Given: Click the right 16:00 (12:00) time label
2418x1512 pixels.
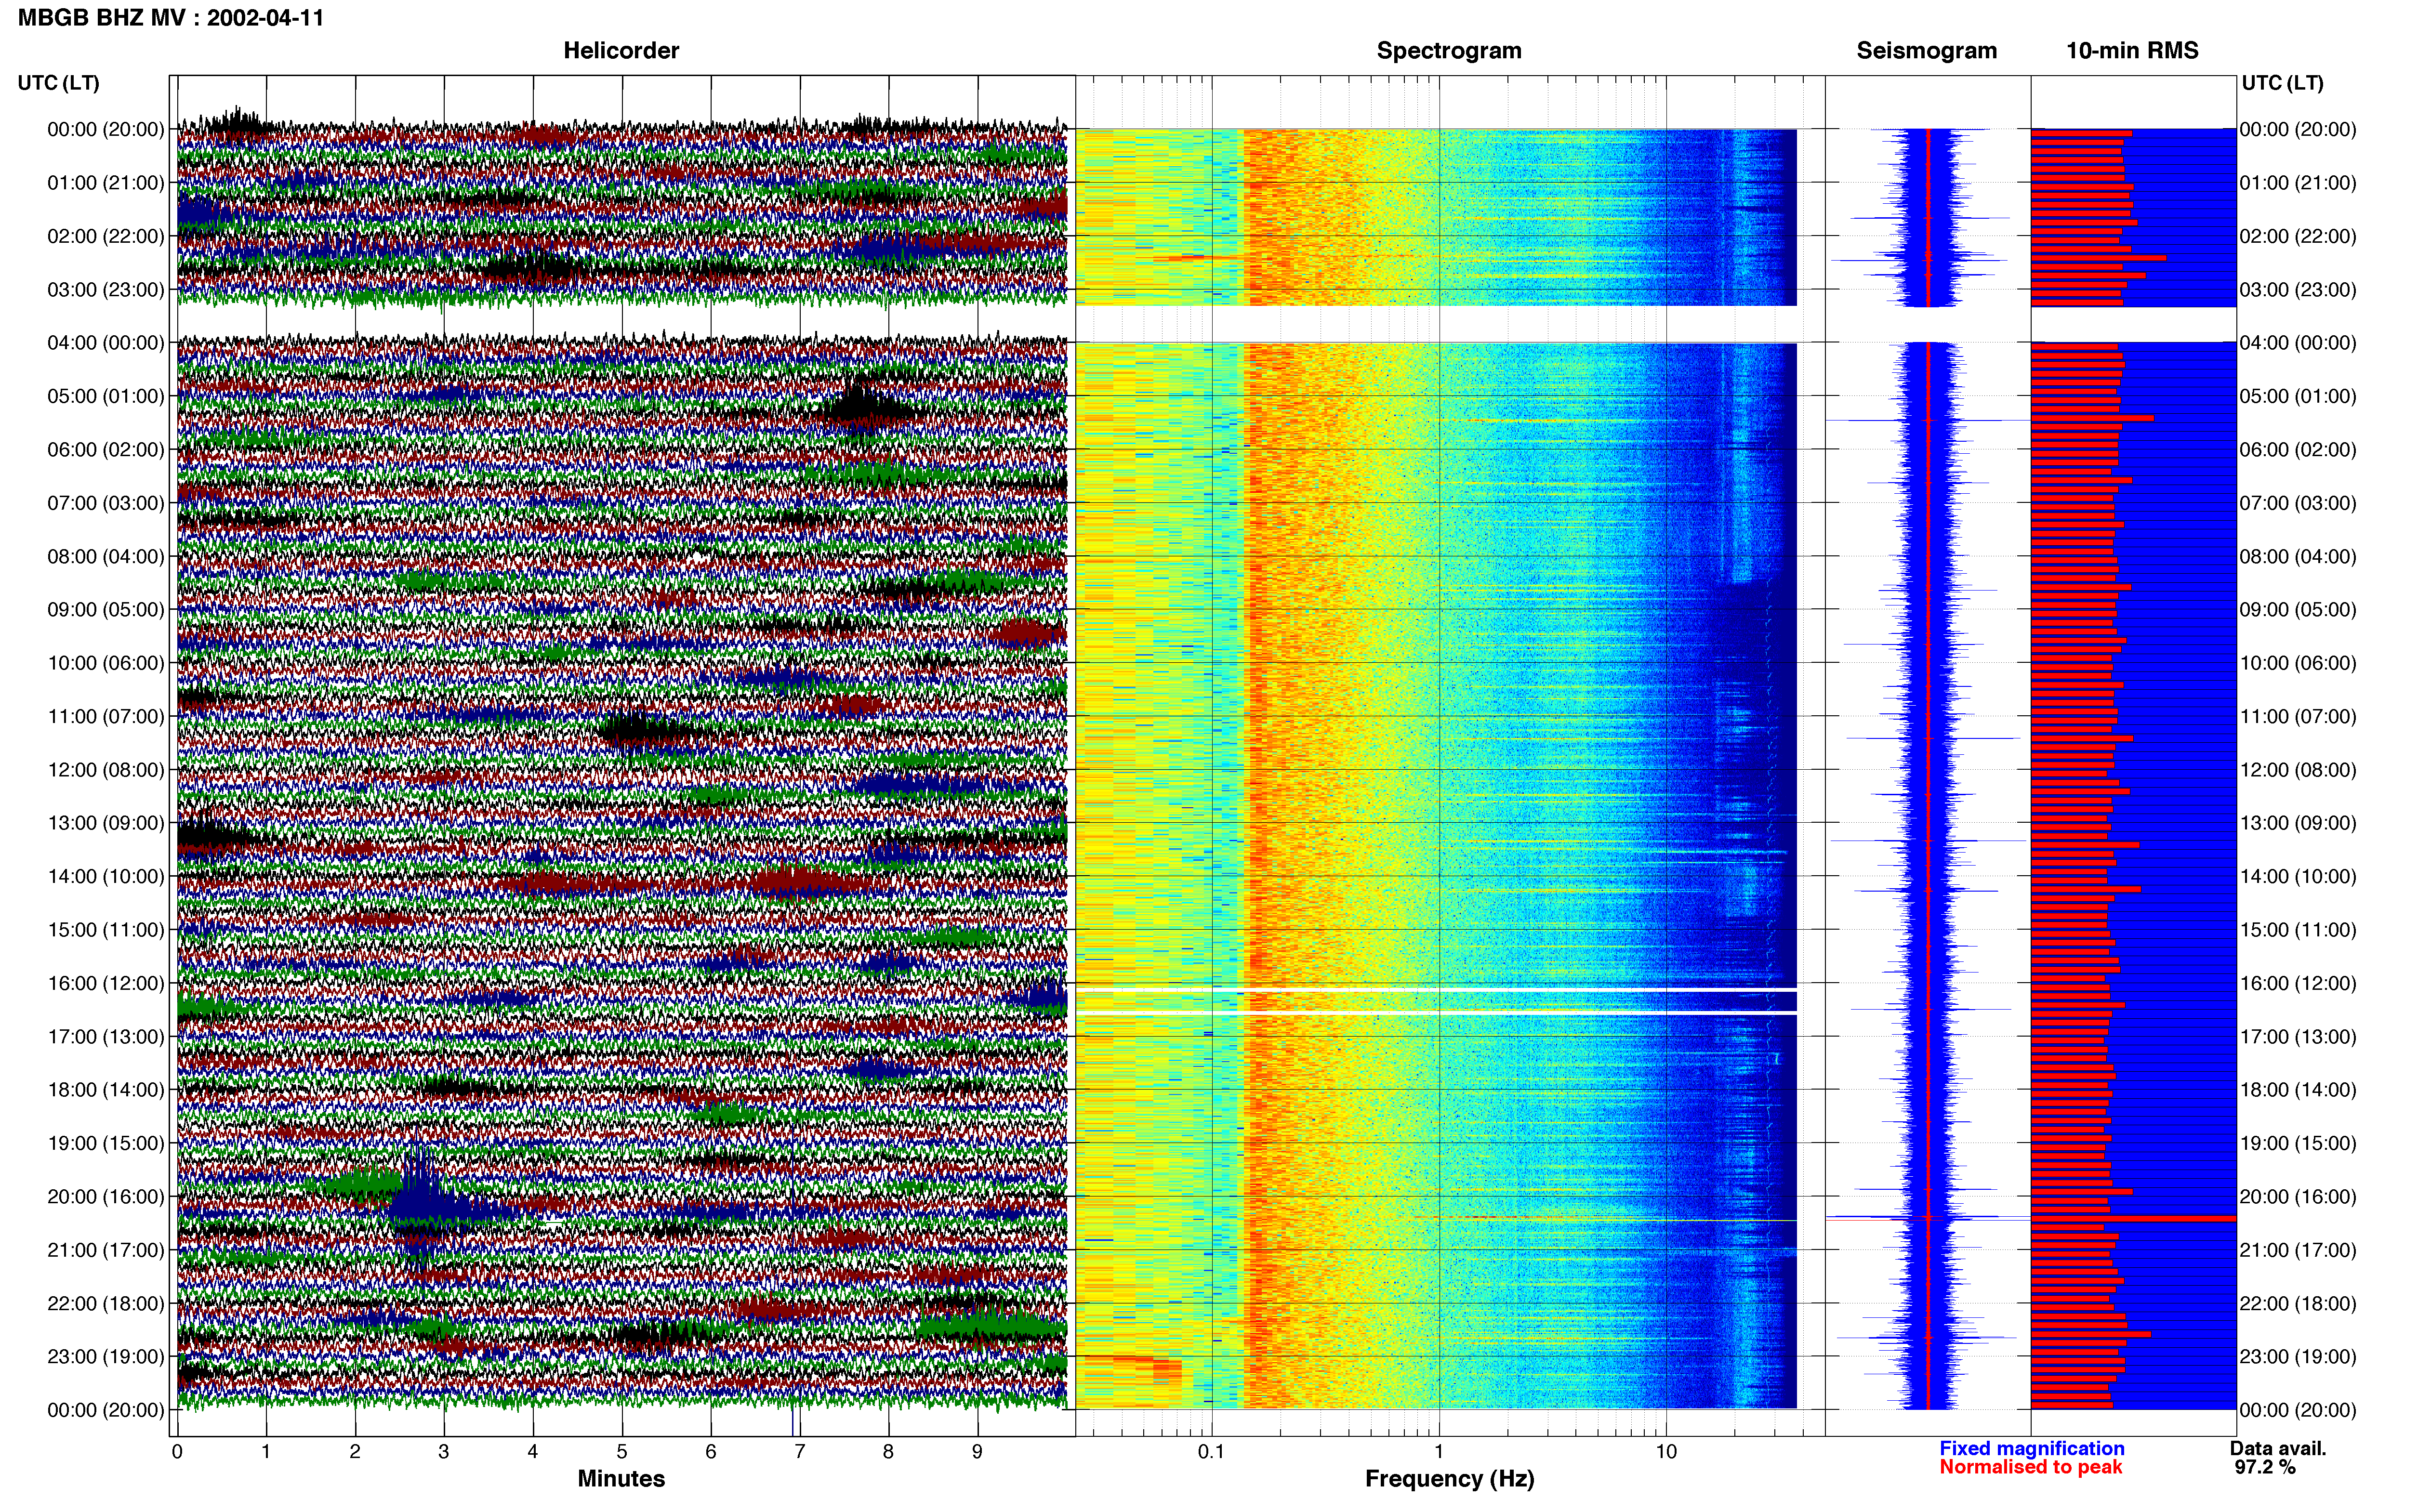Looking at the screenshot, I should tap(2298, 983).
